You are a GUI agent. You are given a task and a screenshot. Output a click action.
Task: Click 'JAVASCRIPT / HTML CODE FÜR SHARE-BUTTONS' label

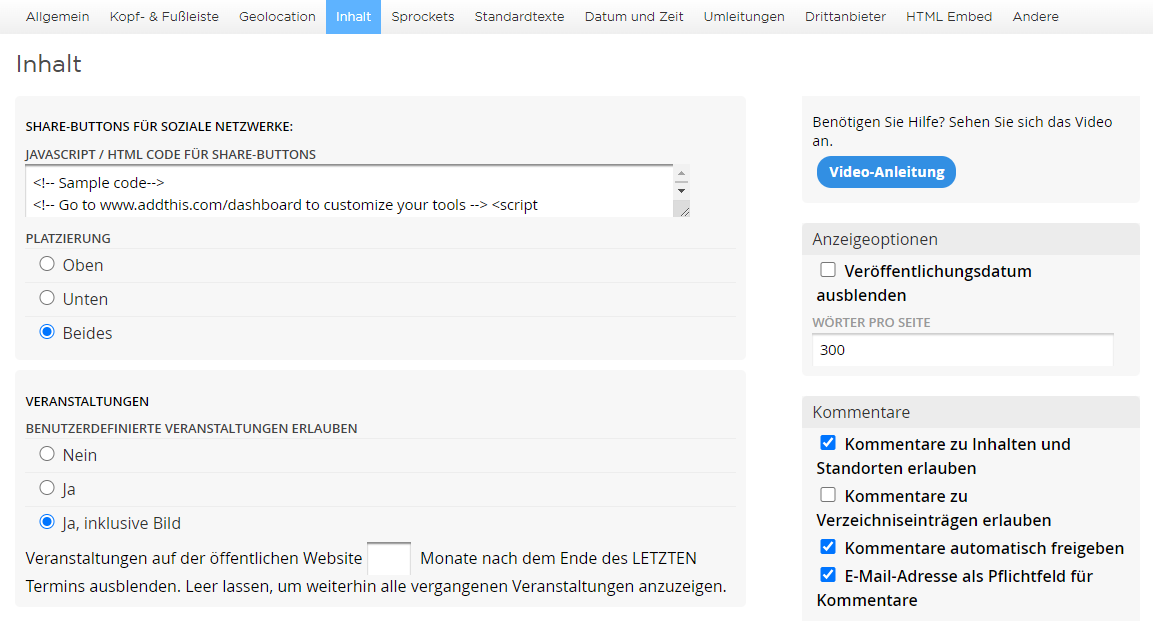click(171, 154)
